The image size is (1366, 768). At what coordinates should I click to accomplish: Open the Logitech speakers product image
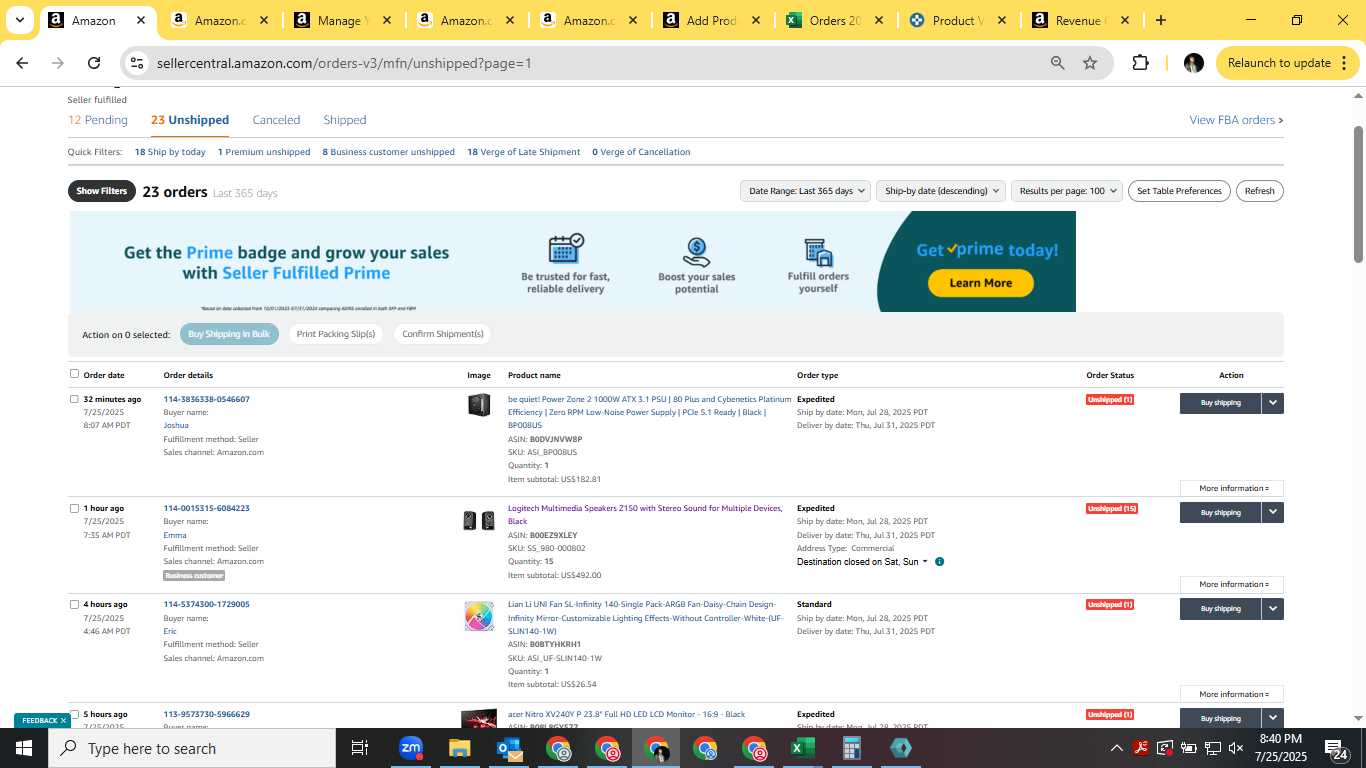pos(479,520)
